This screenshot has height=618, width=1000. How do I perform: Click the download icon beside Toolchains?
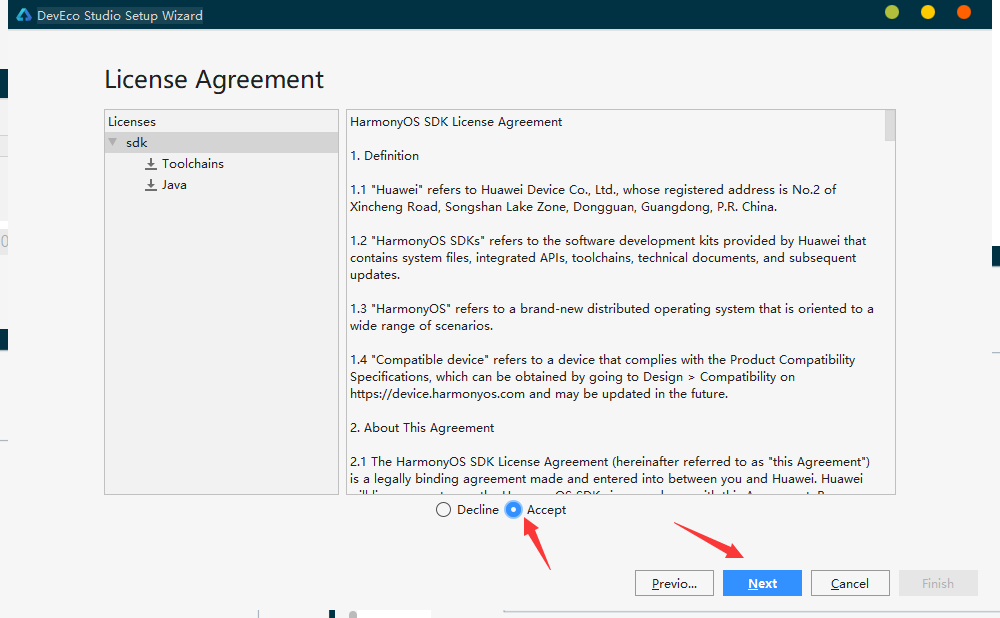tap(151, 164)
